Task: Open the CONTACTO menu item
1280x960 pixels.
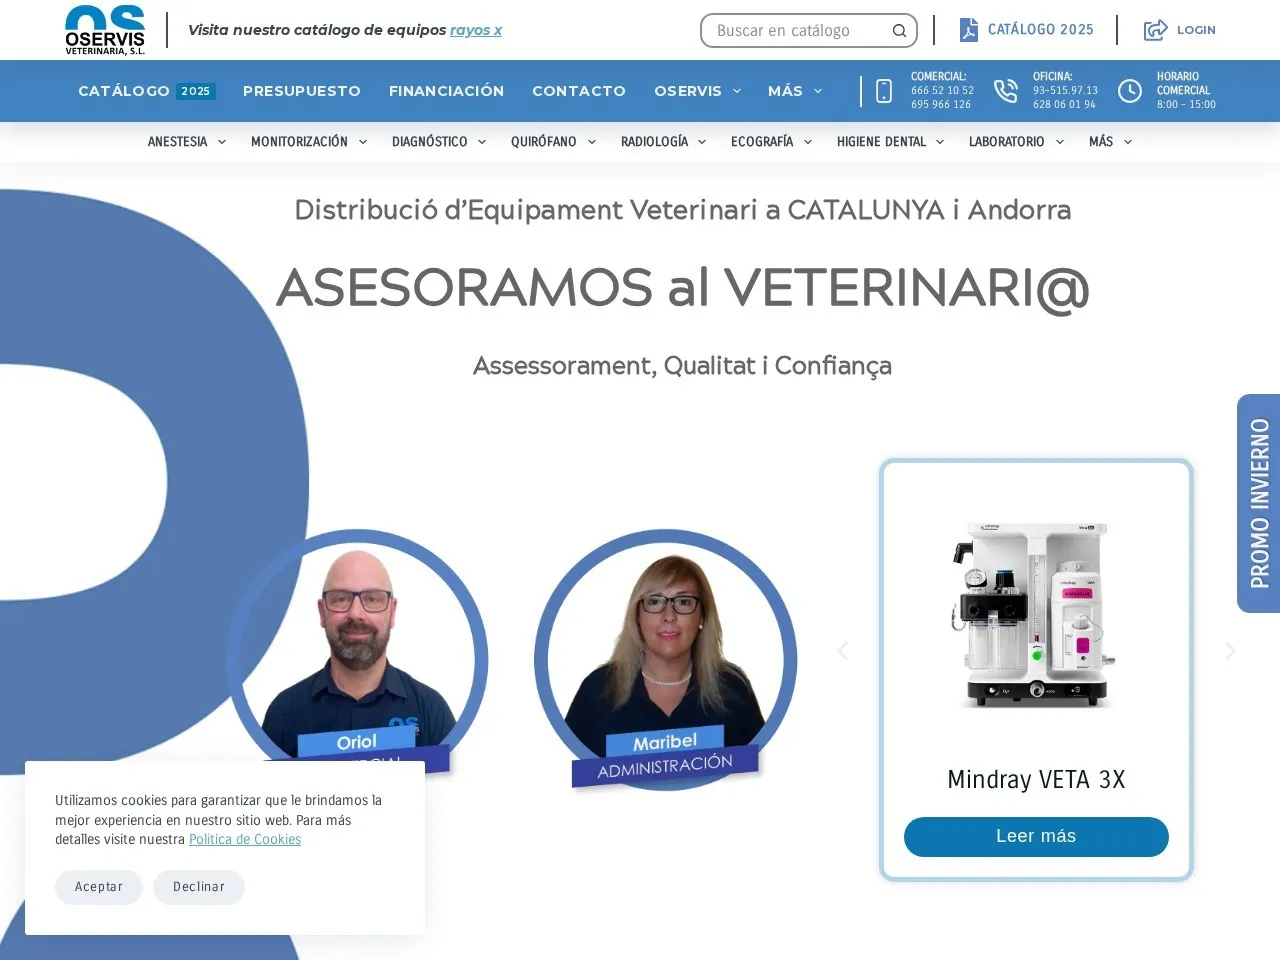Action: 579,91
